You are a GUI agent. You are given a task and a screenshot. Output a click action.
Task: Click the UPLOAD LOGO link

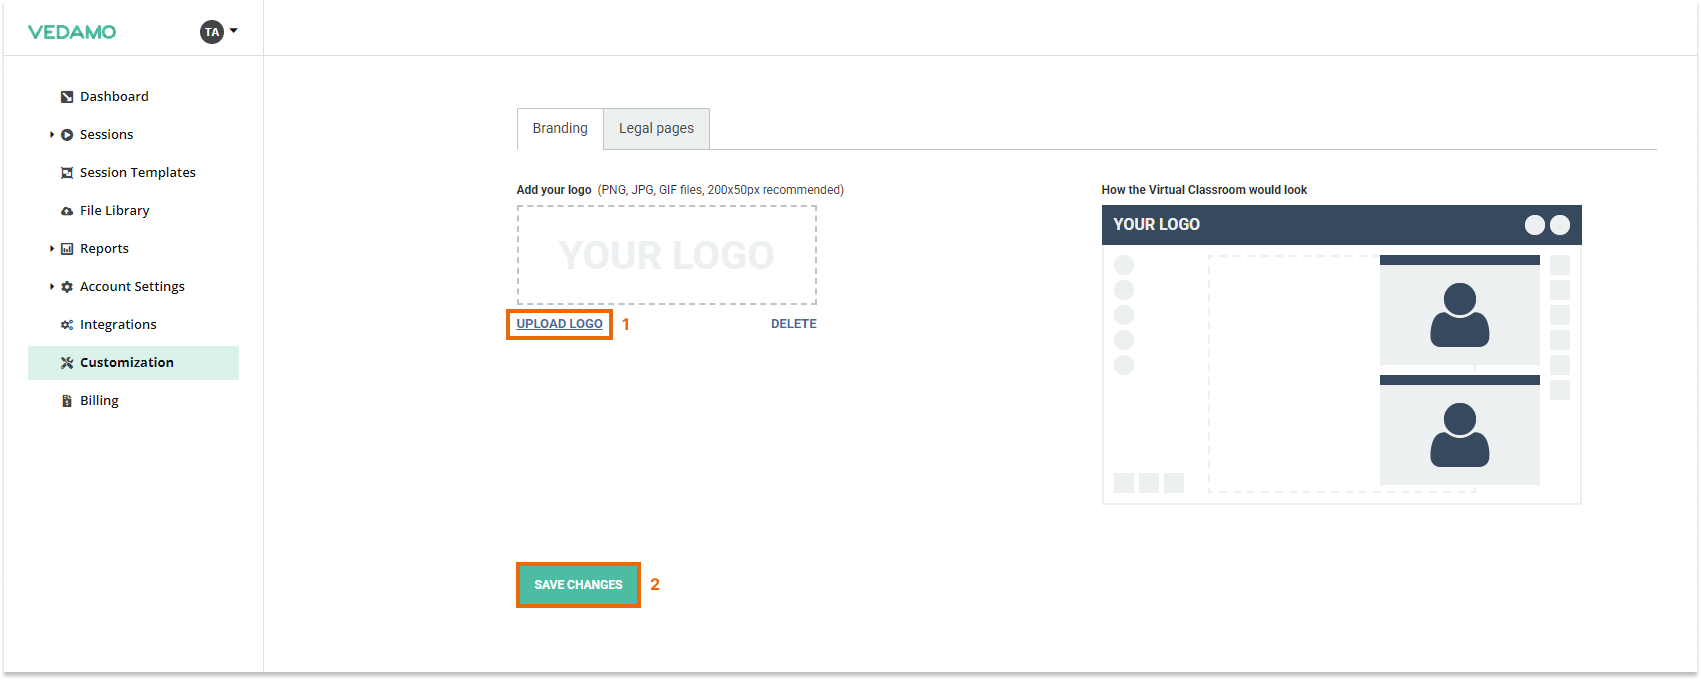[x=559, y=324]
